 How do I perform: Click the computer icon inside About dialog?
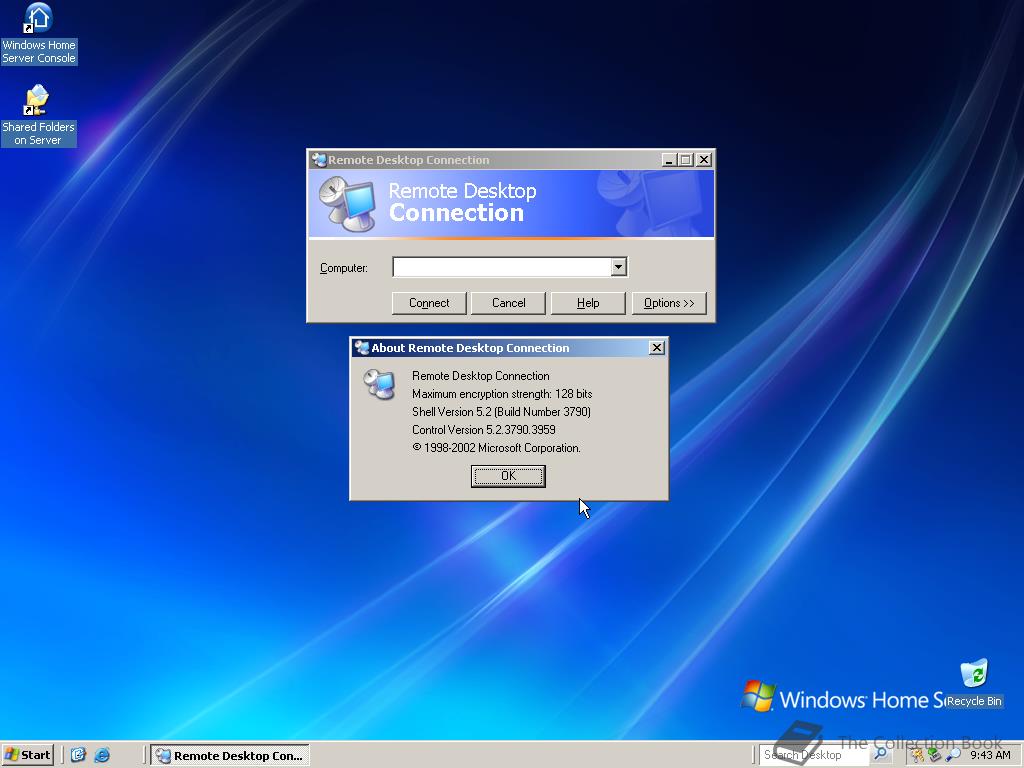coord(379,384)
